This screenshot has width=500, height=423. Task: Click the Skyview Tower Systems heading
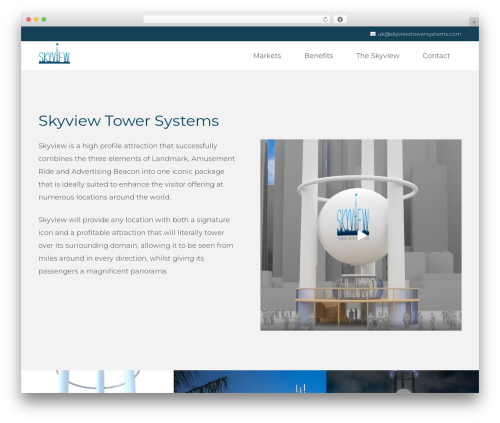pos(129,121)
